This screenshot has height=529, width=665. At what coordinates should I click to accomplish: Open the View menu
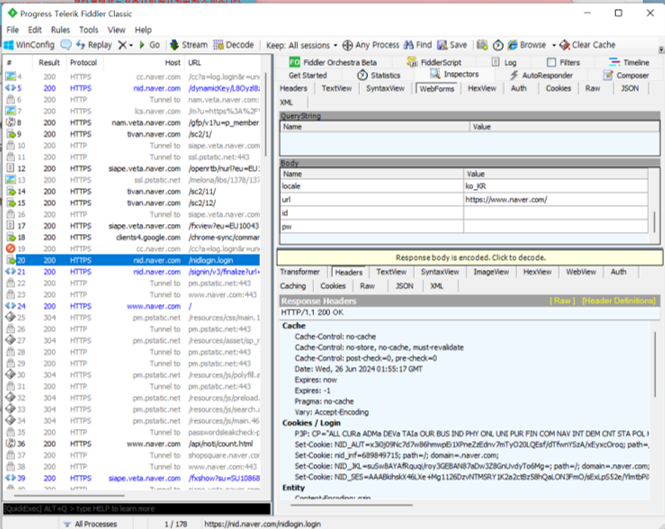point(116,30)
